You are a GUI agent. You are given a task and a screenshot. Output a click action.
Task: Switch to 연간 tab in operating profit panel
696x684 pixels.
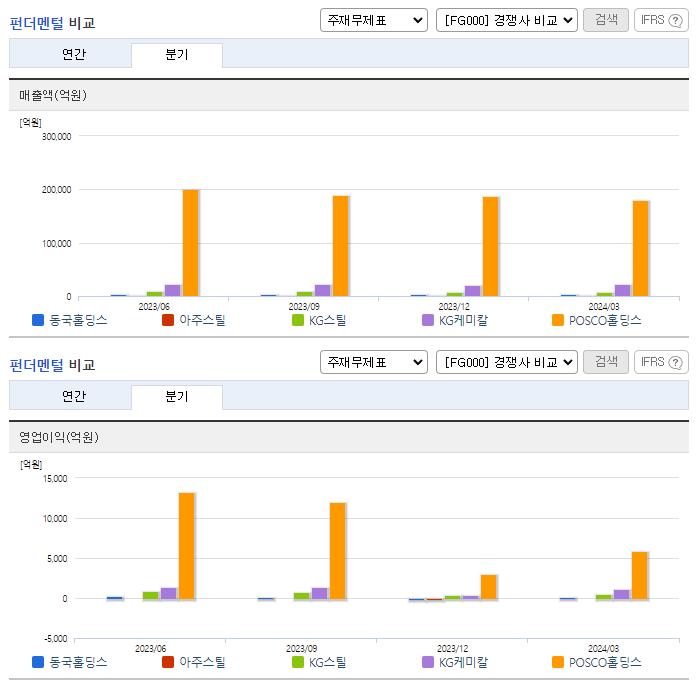pyautogui.click(x=74, y=396)
